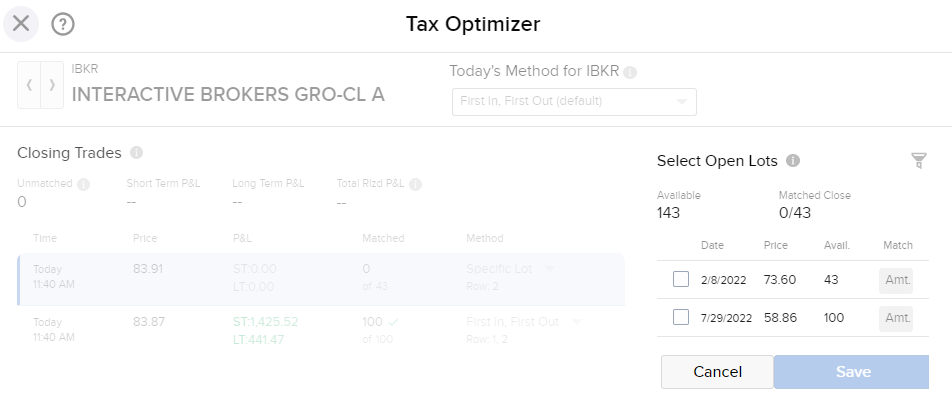952x418 pixels.
Task: Open Today's Method dropdown for IBKR
Action: 574,102
